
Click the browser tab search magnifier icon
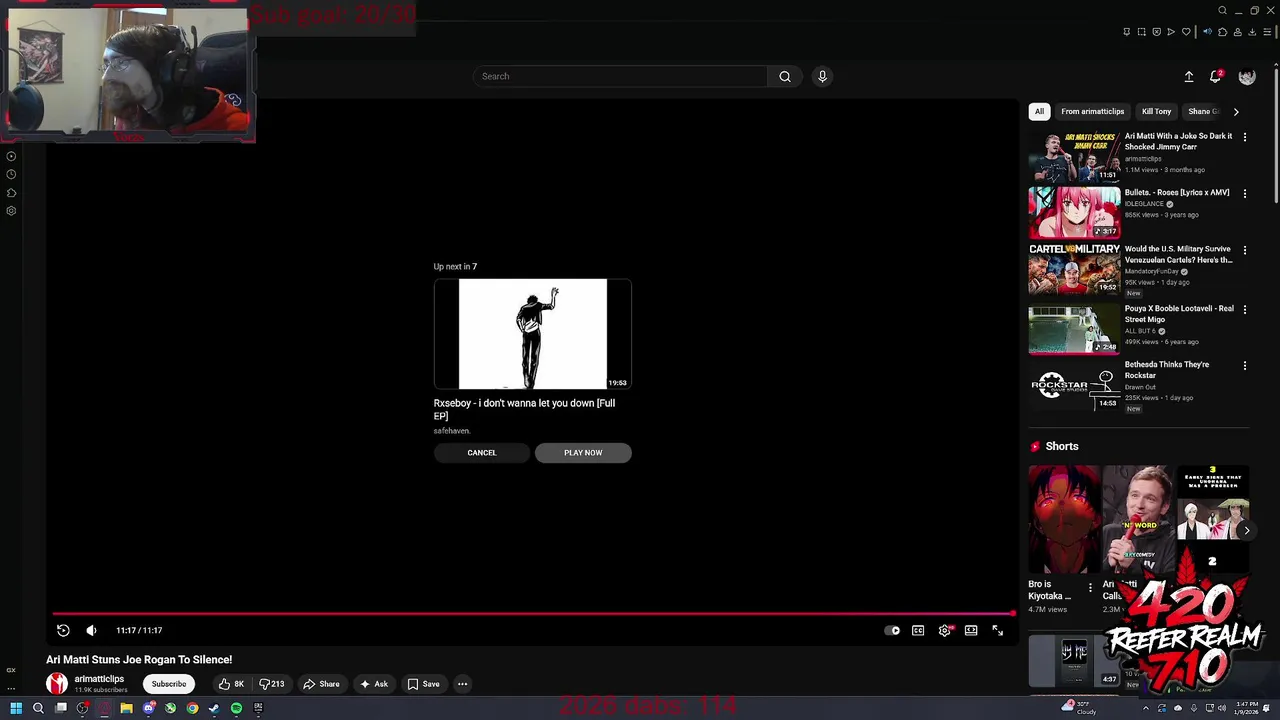click(x=1222, y=10)
